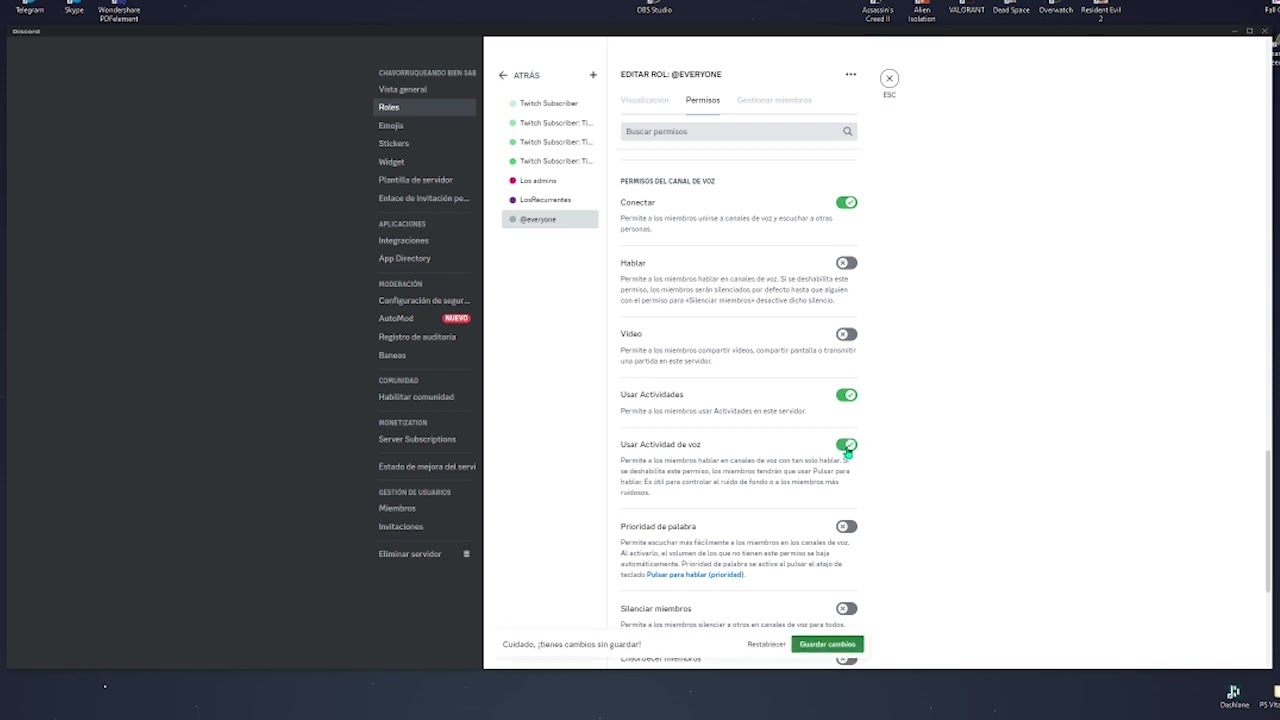Open Alien Isolation desktop shortcut
This screenshot has width=1280, height=720.
922,11
